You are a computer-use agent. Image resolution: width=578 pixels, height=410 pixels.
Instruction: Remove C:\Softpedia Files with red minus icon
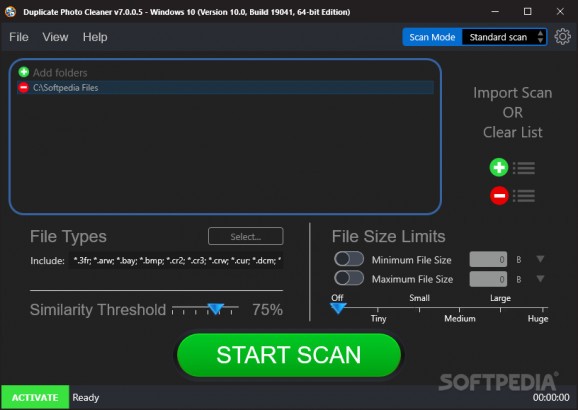coord(24,87)
